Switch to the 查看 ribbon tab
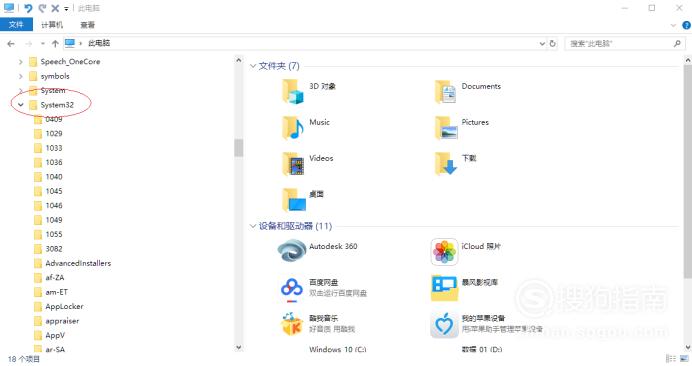The image size is (692, 366). pyautogui.click(x=87, y=25)
